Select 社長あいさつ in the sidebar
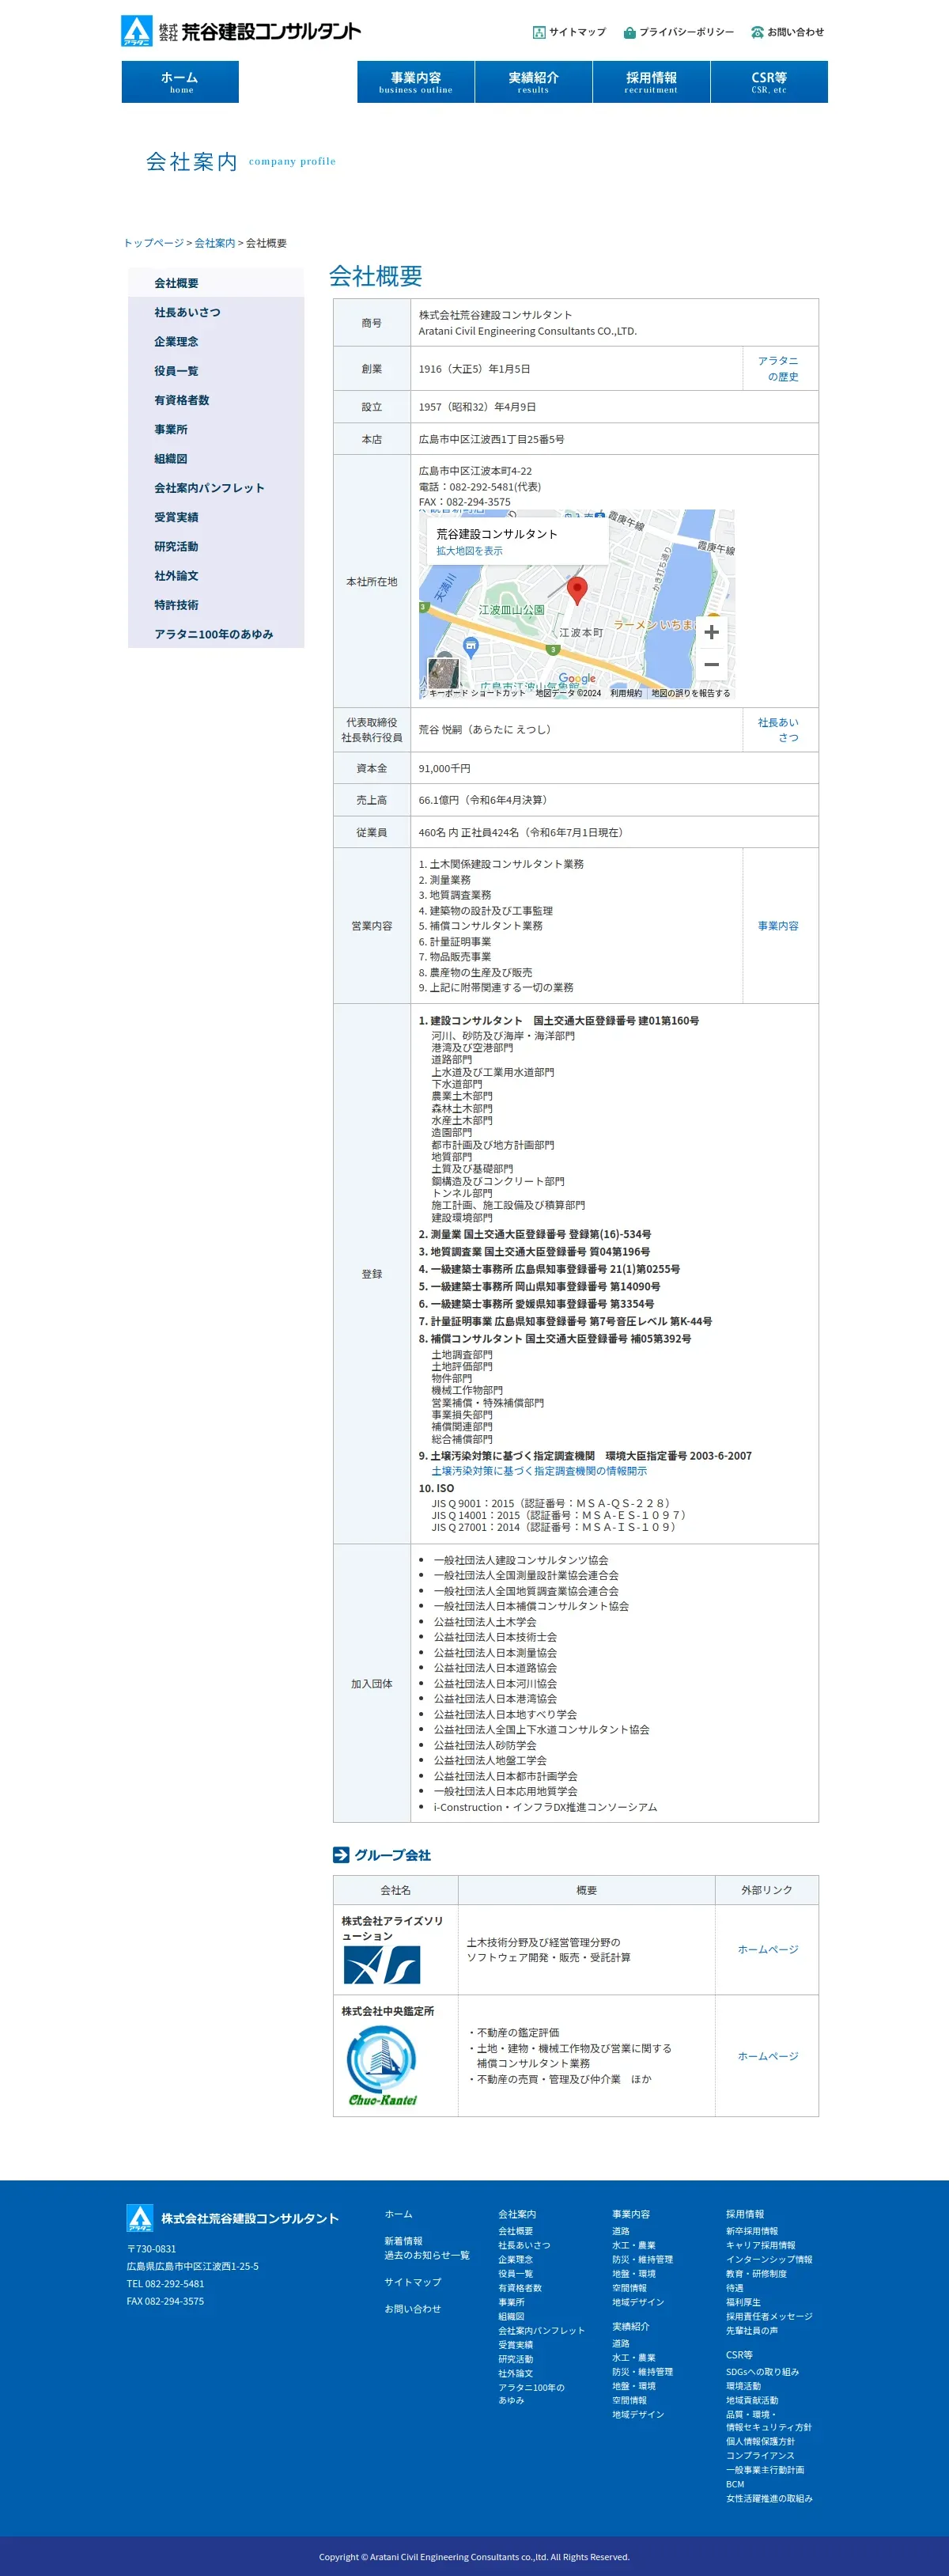Viewport: 949px width, 2576px height. tap(216, 312)
